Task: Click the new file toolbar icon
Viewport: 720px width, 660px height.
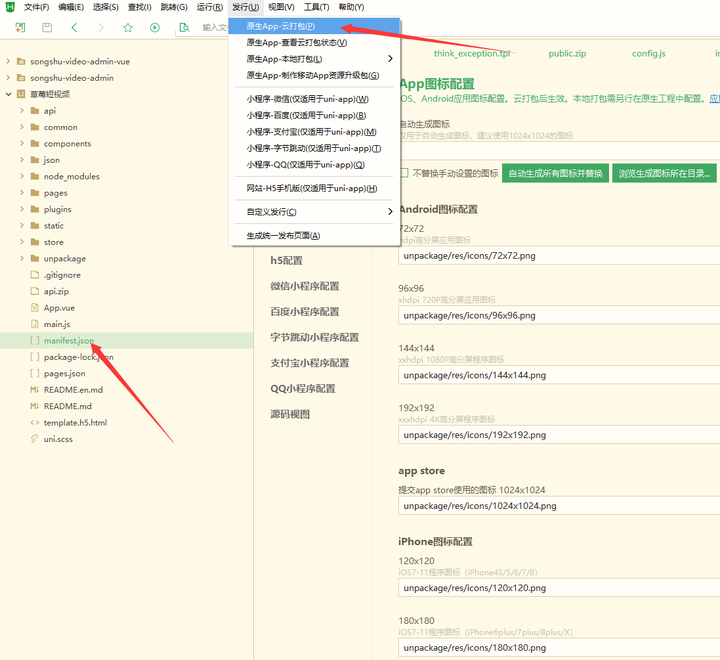Action: point(20,28)
